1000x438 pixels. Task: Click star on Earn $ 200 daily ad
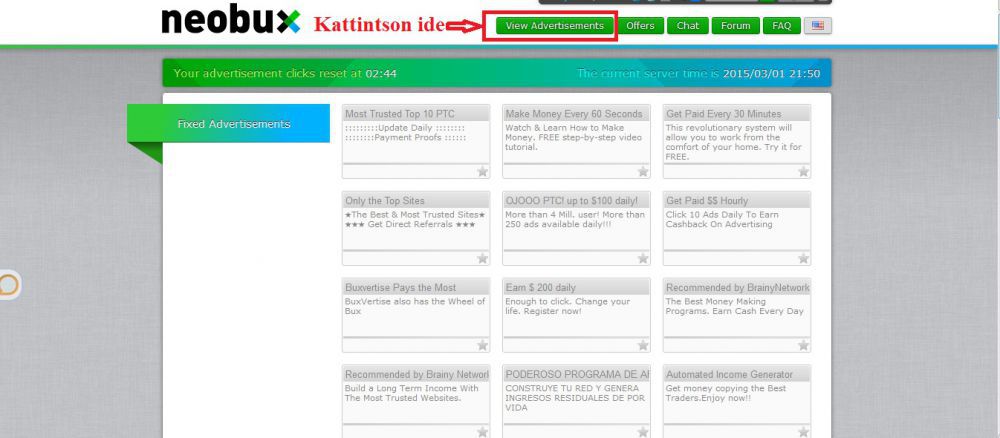coord(643,346)
